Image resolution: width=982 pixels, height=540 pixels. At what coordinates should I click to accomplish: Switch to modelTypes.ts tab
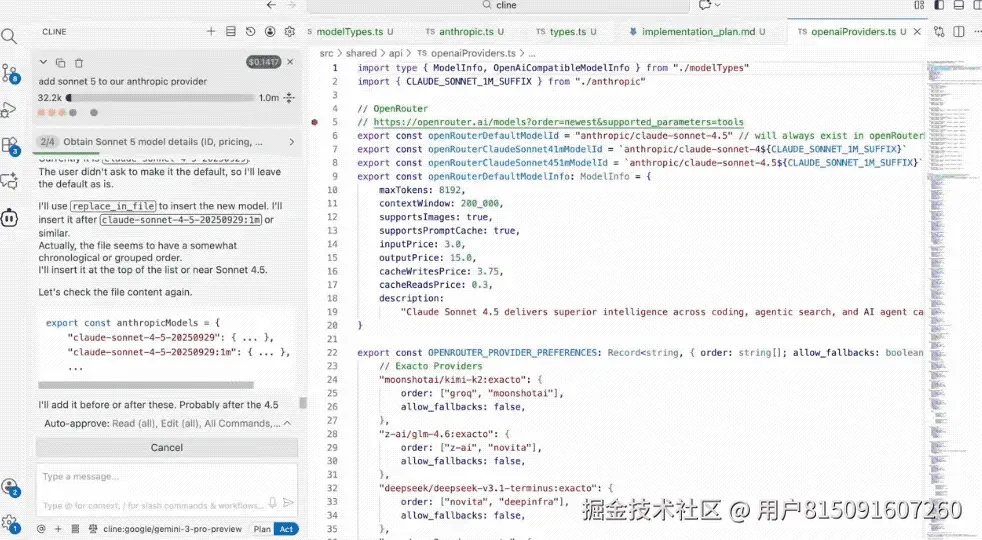coord(350,31)
